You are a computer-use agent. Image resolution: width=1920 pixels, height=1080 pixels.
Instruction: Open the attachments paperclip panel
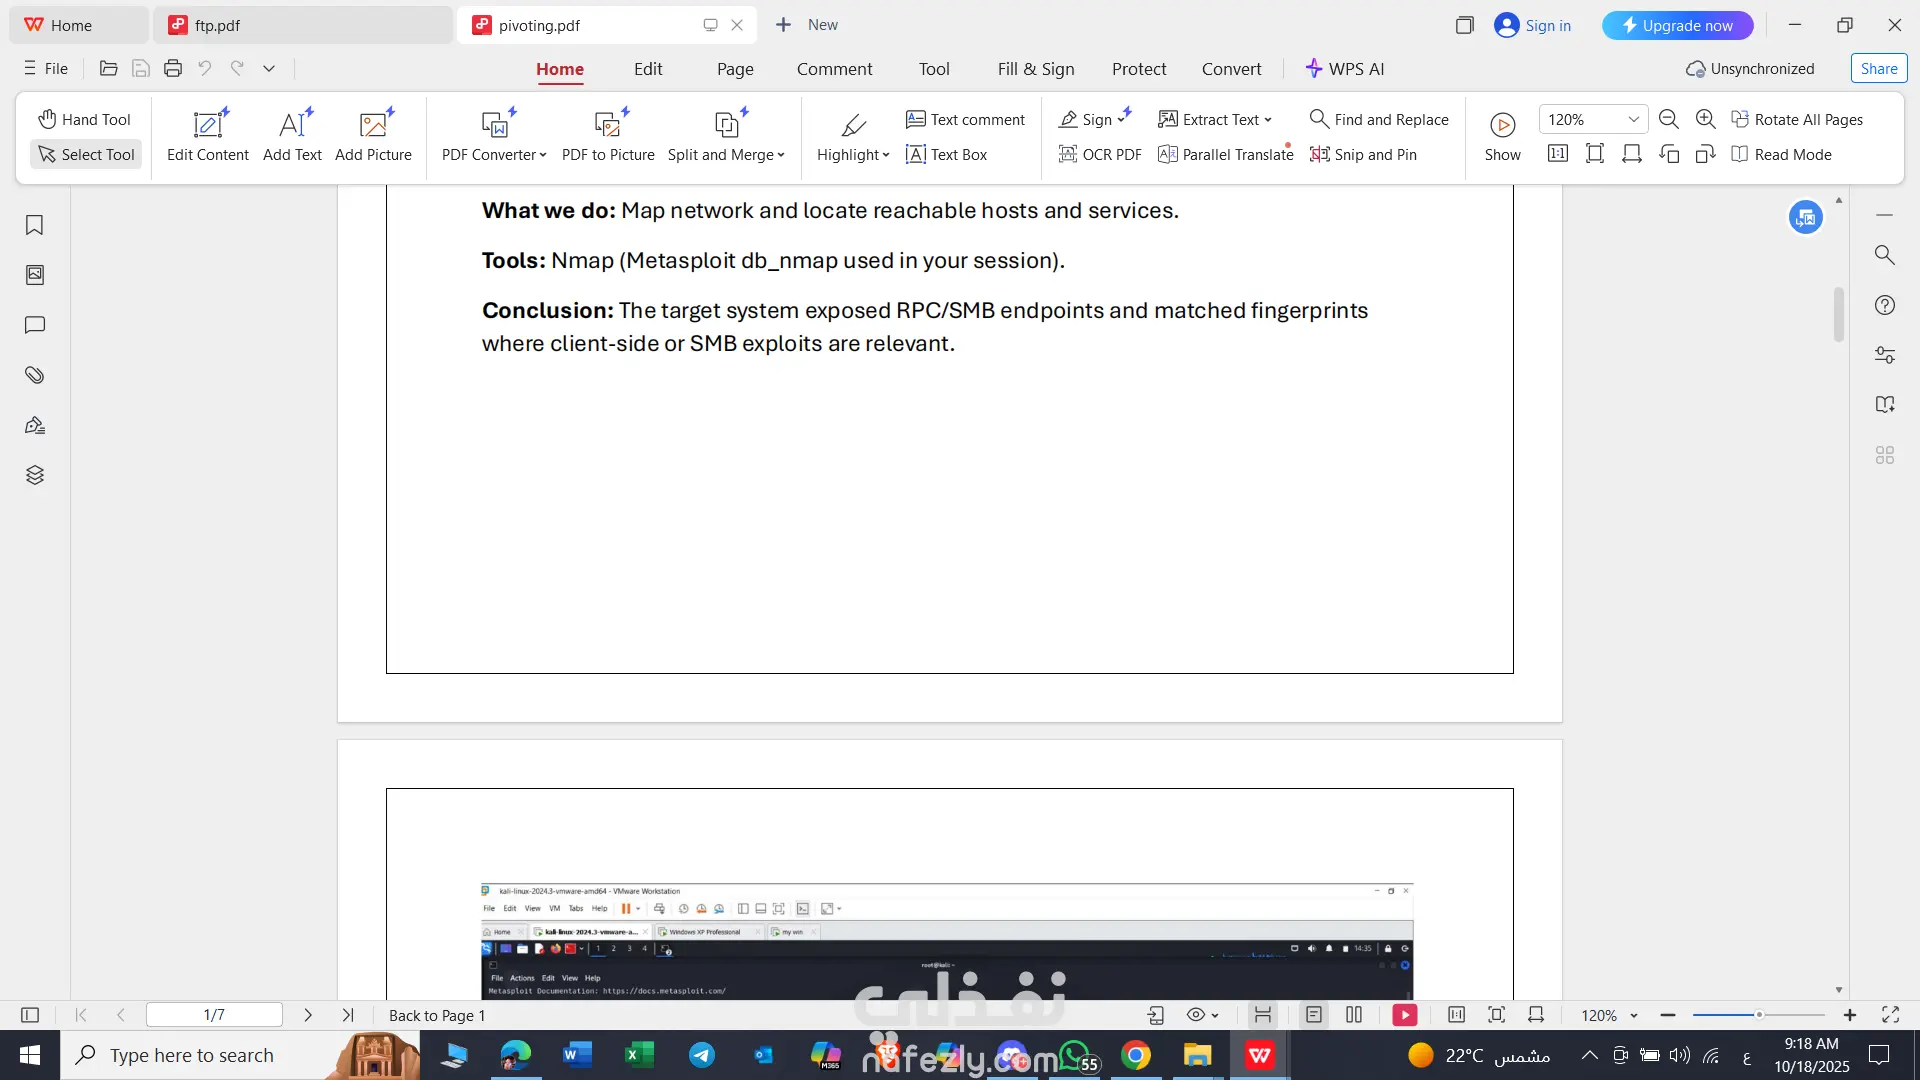tap(34, 375)
